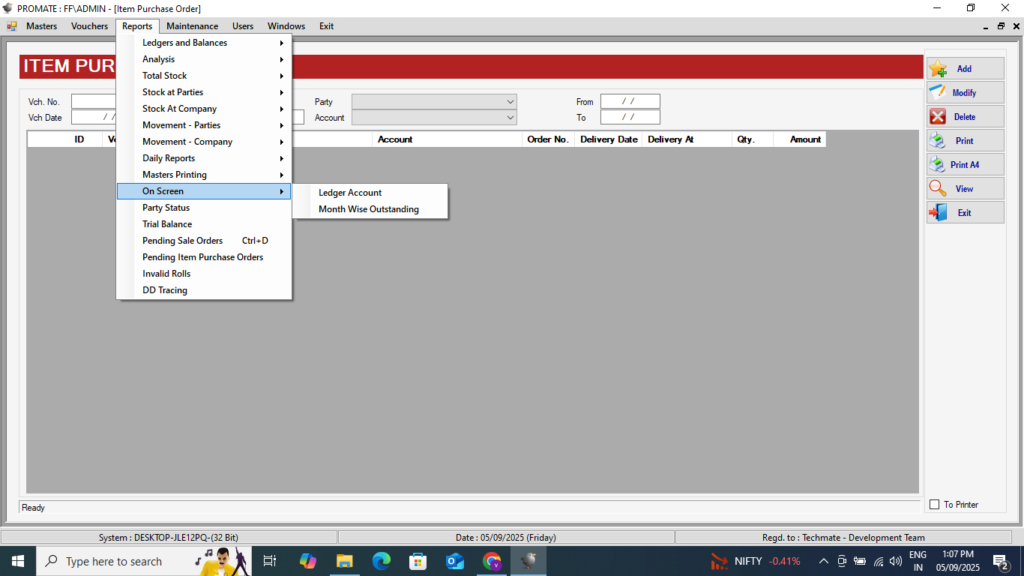Viewport: 1024px width, 576px height.
Task: Open the Account dropdown list
Action: coord(510,118)
